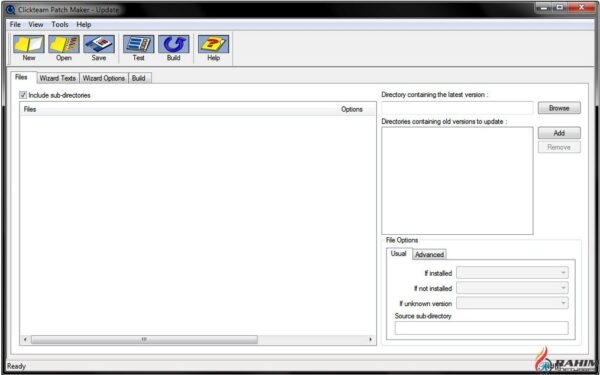Click the left scroll arrow of files list
This screenshot has width=600, height=375.
25,339
